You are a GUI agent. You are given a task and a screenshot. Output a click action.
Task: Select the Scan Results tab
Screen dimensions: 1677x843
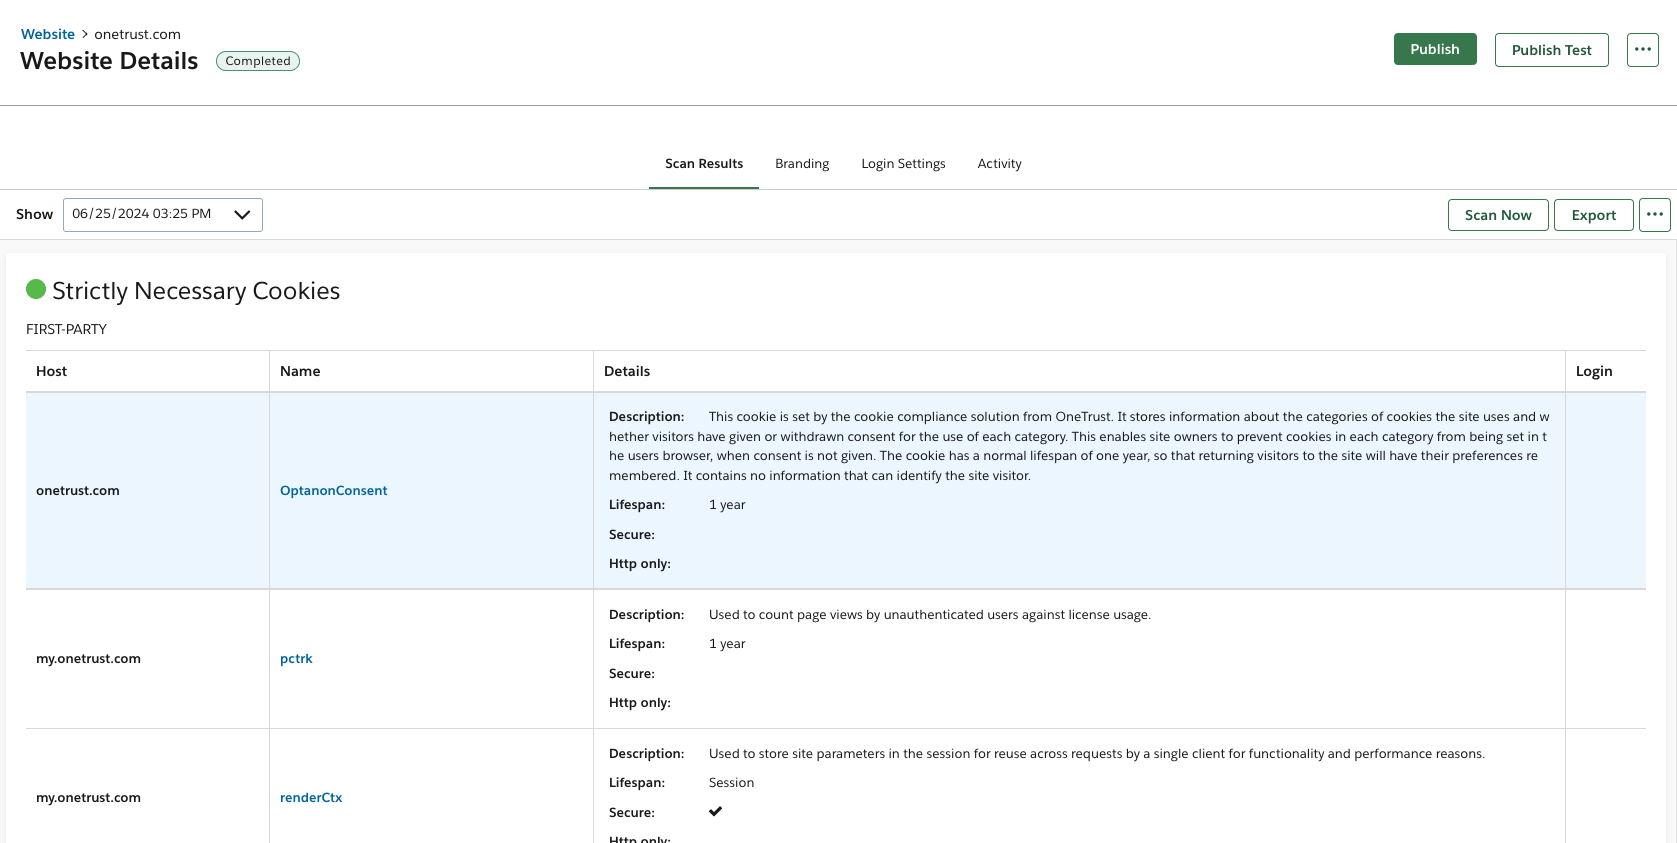click(703, 164)
